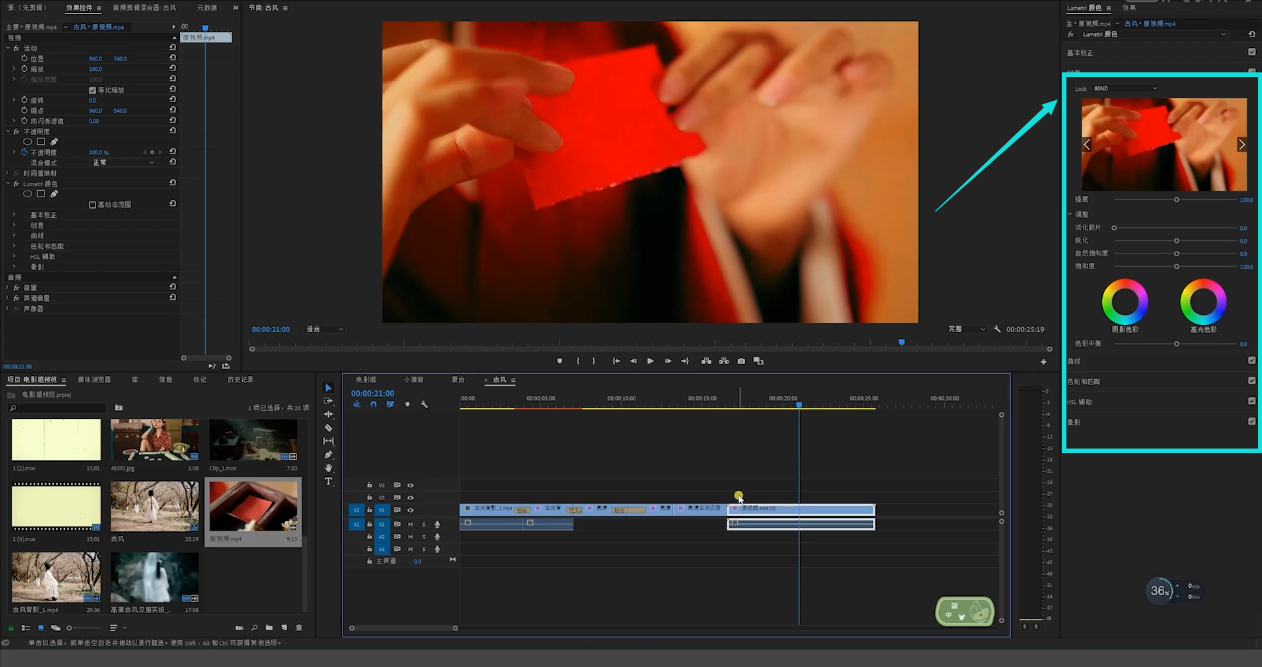This screenshot has height=667, width=1262.
Task: Switch to the 媒体浏览器 tab
Action: click(x=95, y=380)
